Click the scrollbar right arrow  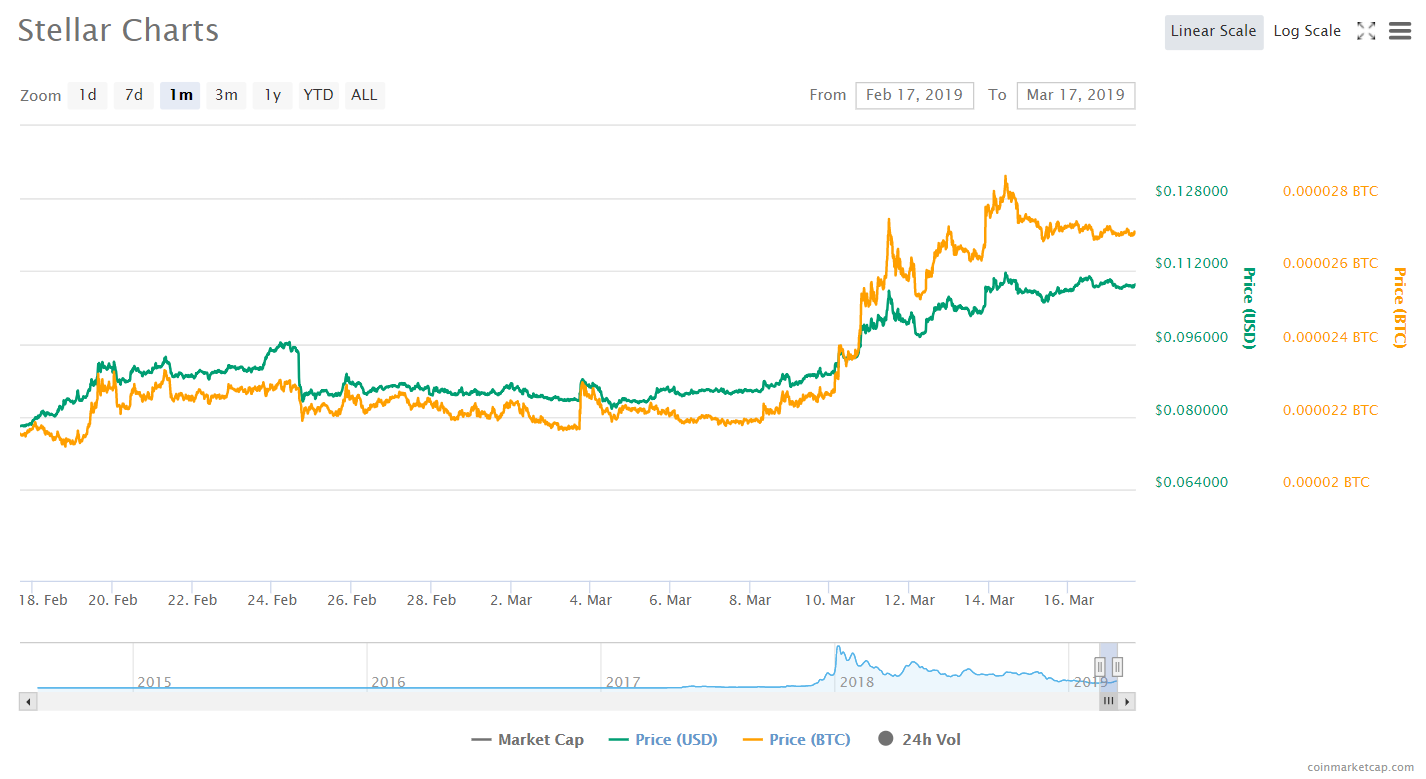[x=1127, y=702]
